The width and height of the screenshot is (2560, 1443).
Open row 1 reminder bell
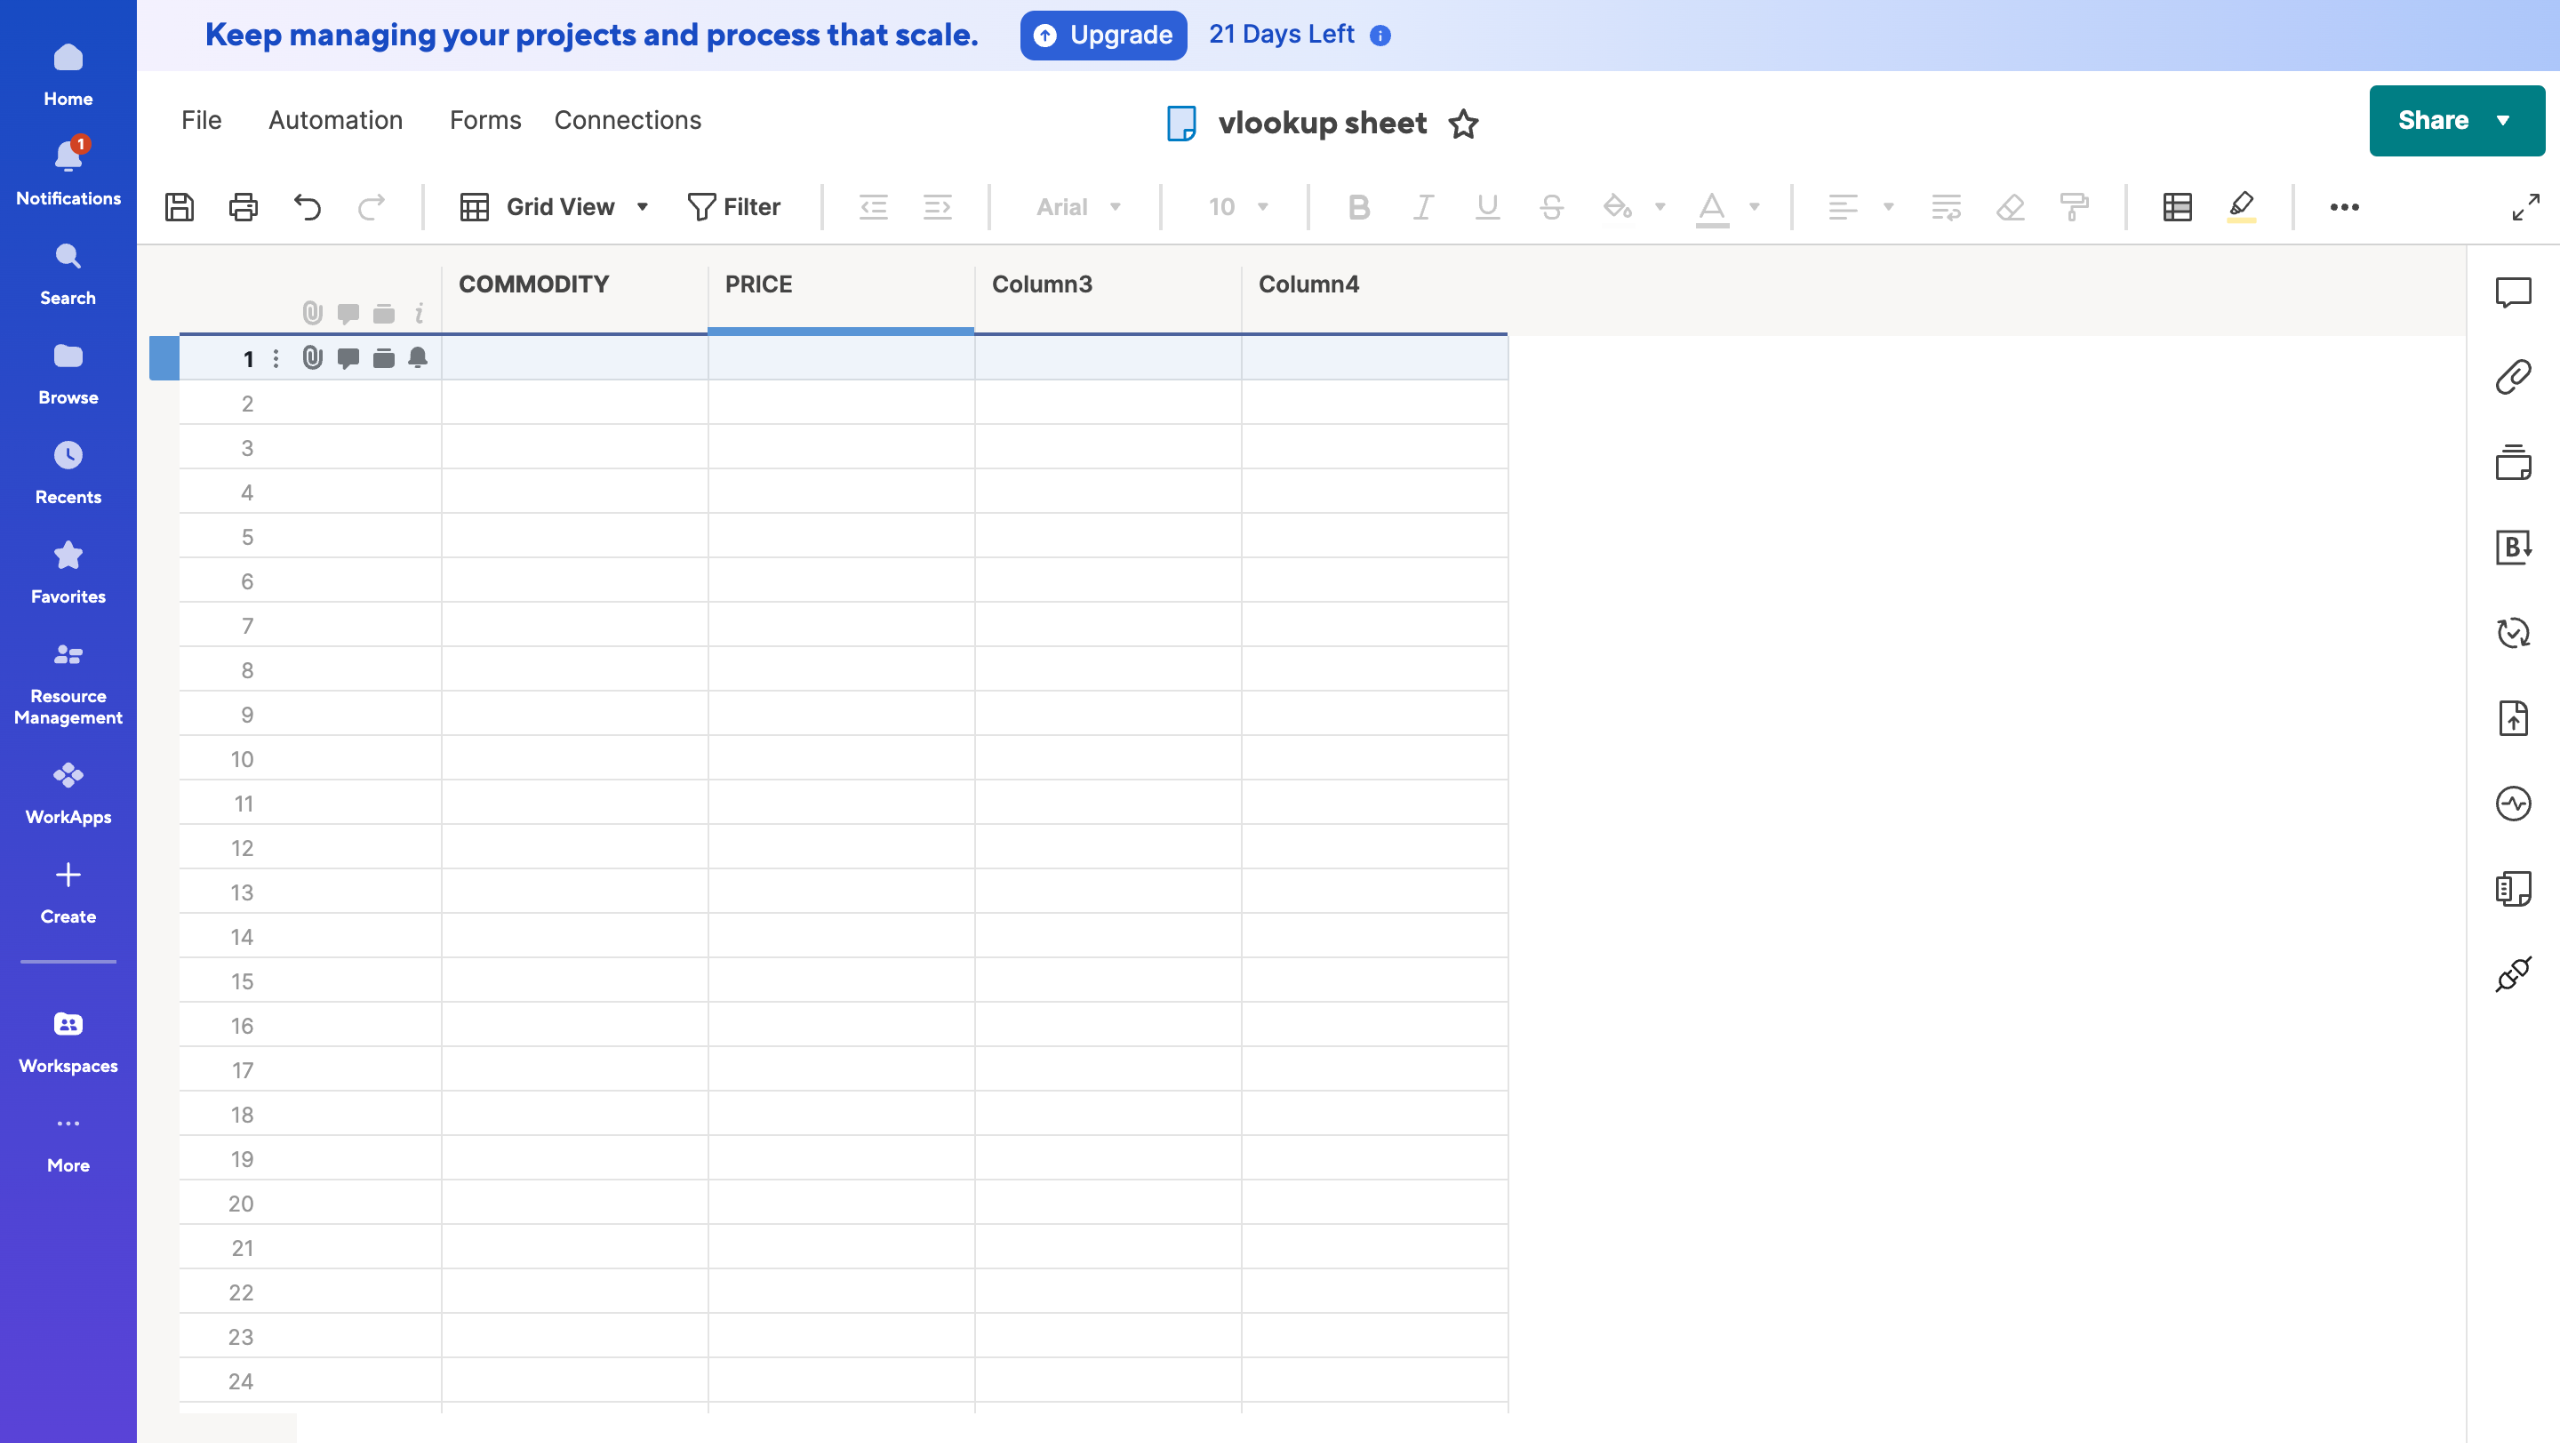coord(418,358)
